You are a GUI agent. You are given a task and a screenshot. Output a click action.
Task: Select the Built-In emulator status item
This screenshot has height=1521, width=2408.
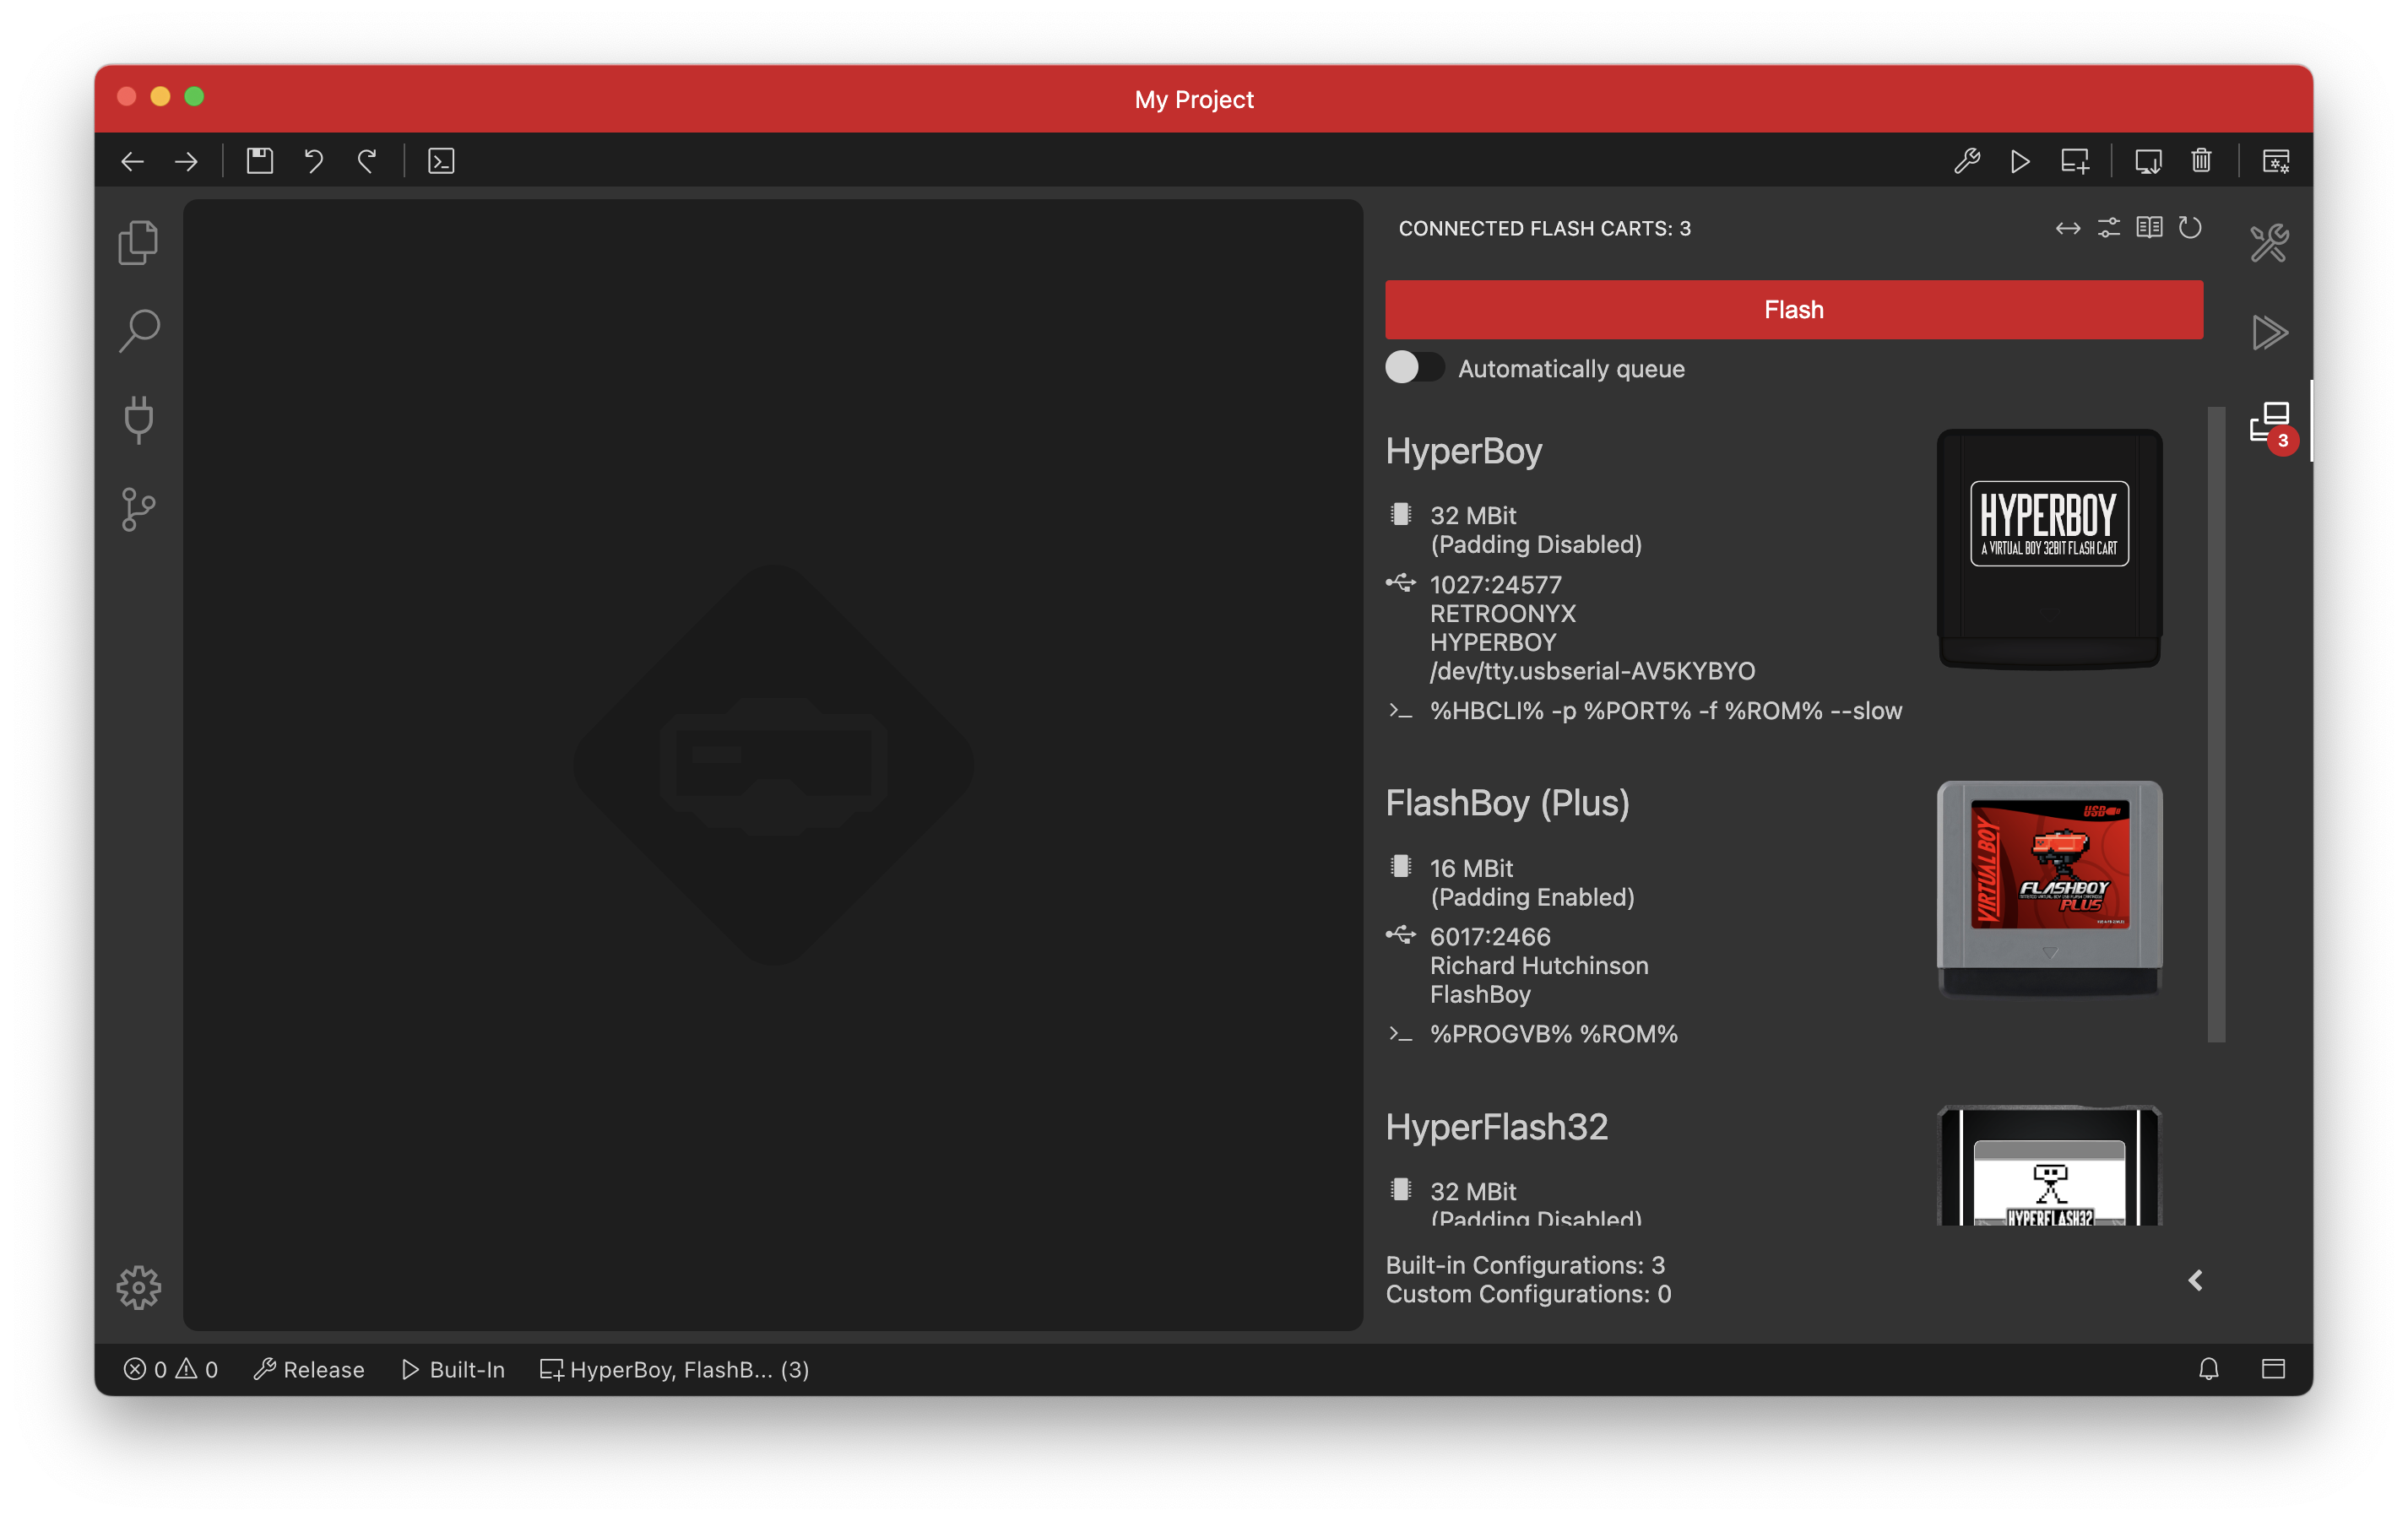pos(453,1369)
